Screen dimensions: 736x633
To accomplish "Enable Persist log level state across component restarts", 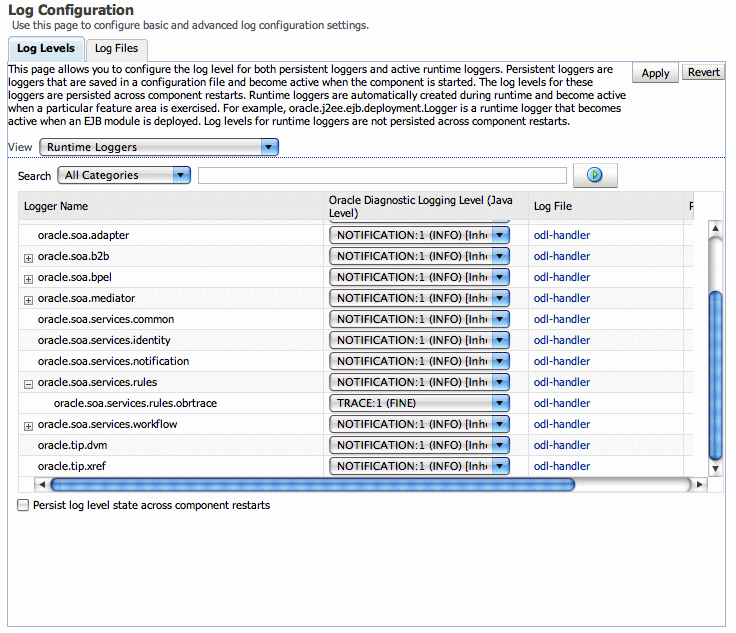I will coord(23,505).
